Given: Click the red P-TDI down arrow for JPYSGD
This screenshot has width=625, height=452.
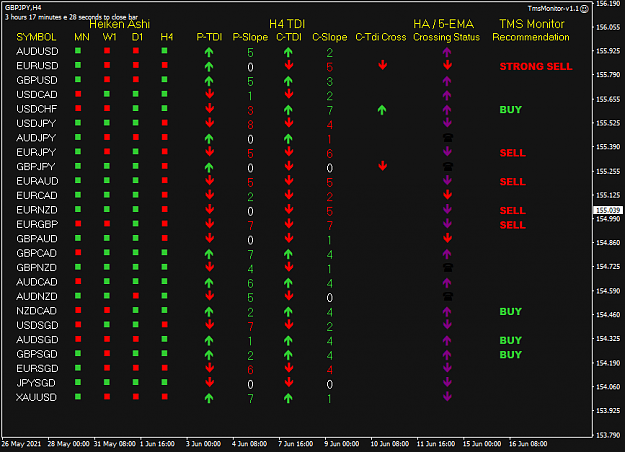Looking at the screenshot, I should click(x=209, y=383).
